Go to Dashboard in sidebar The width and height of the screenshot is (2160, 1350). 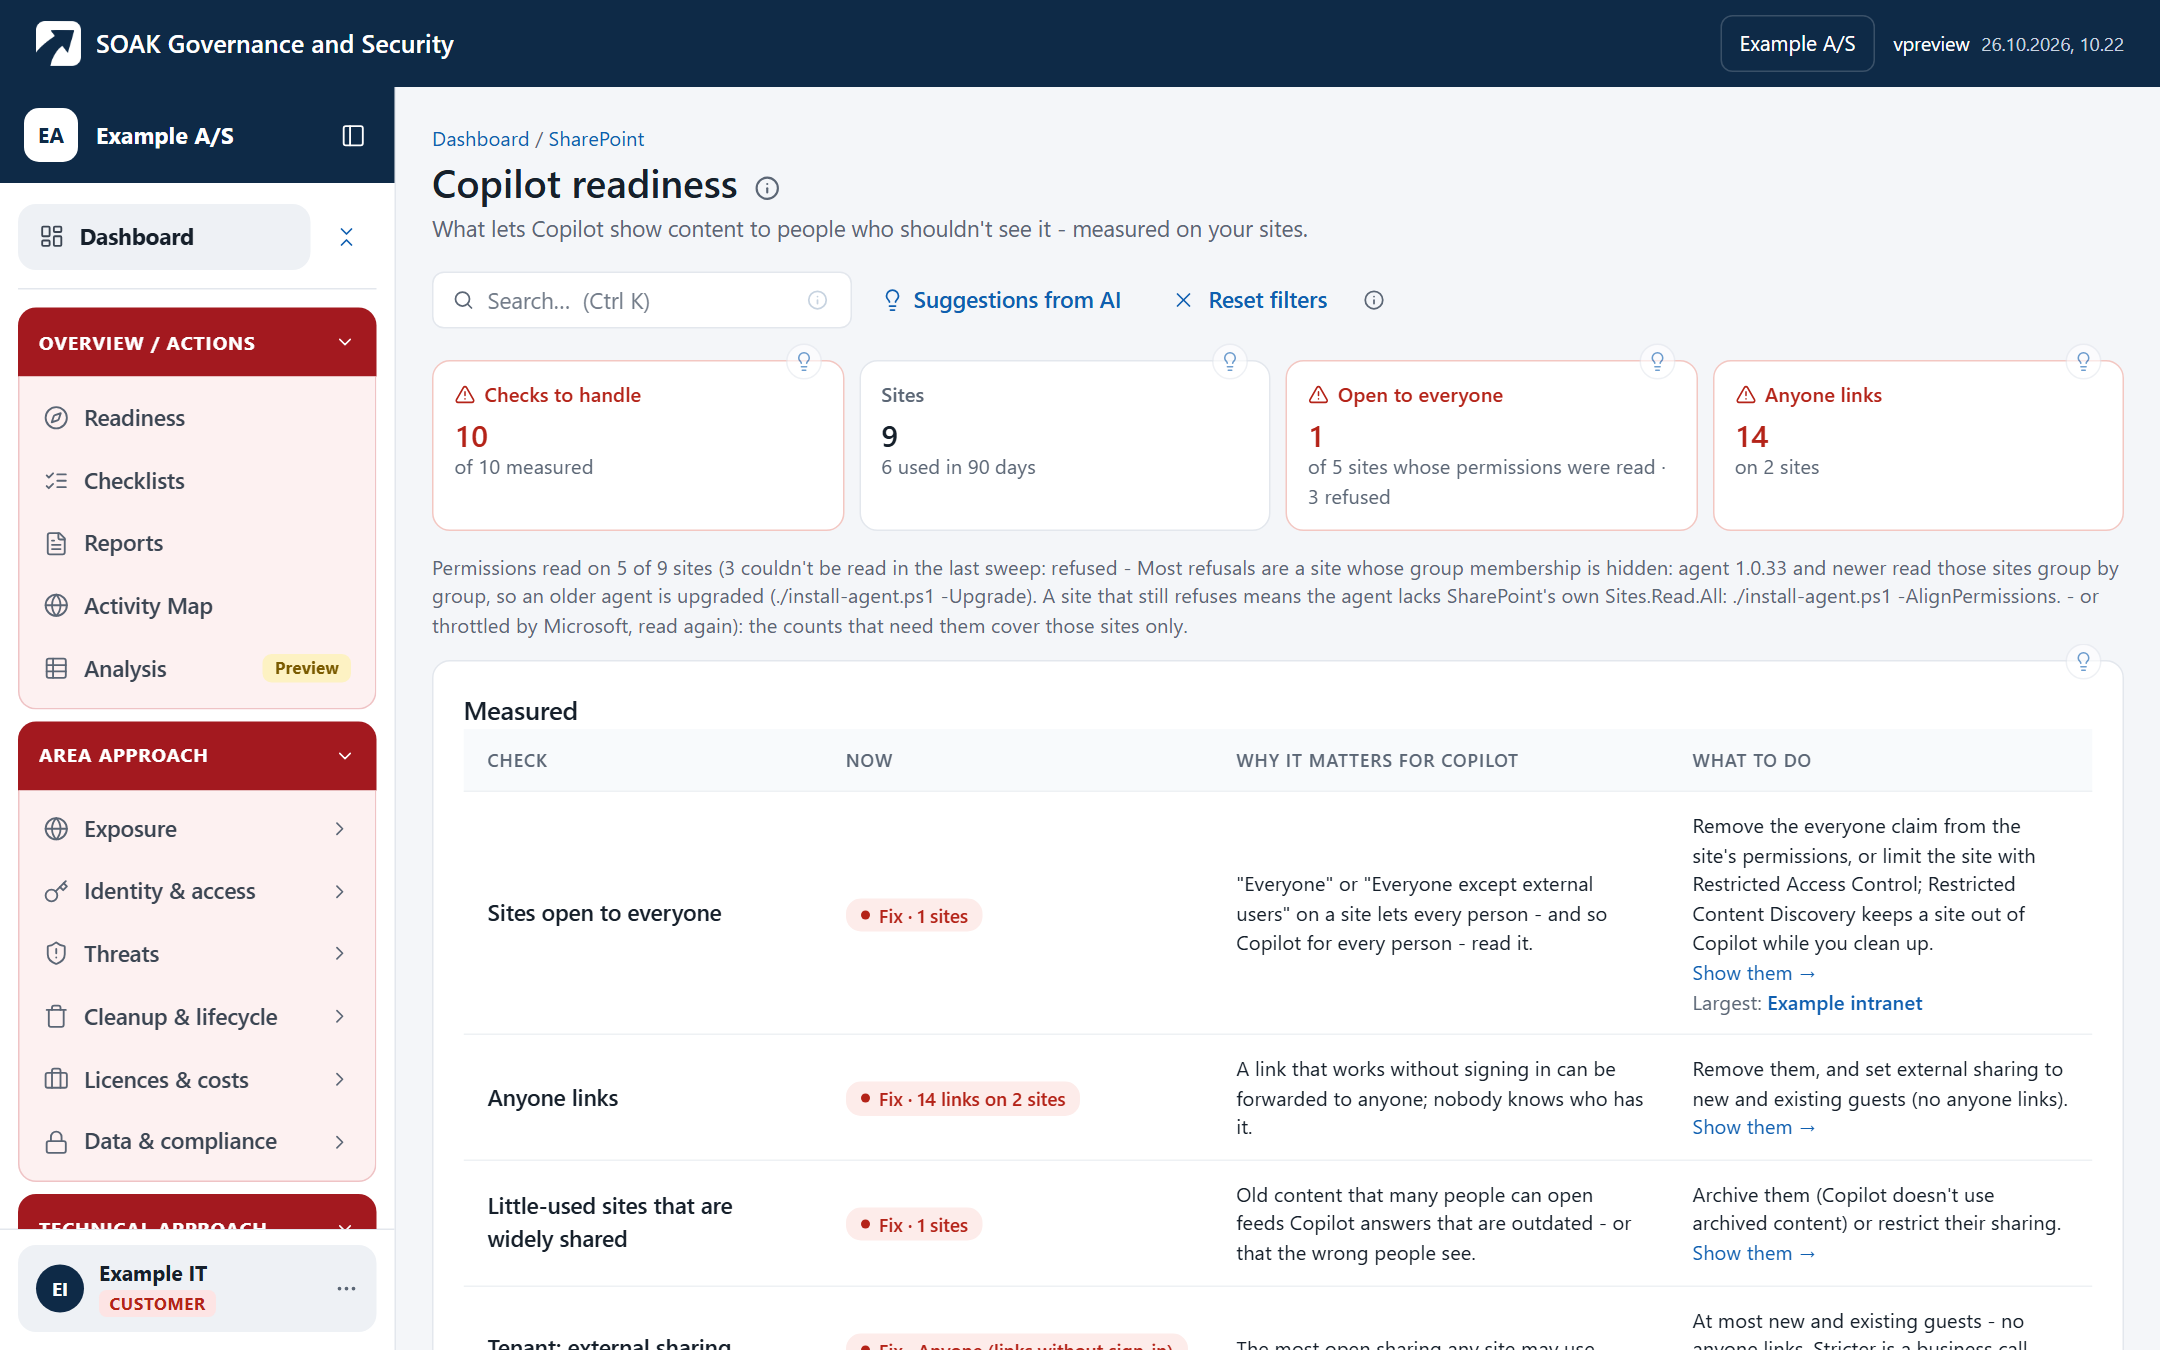click(x=164, y=237)
